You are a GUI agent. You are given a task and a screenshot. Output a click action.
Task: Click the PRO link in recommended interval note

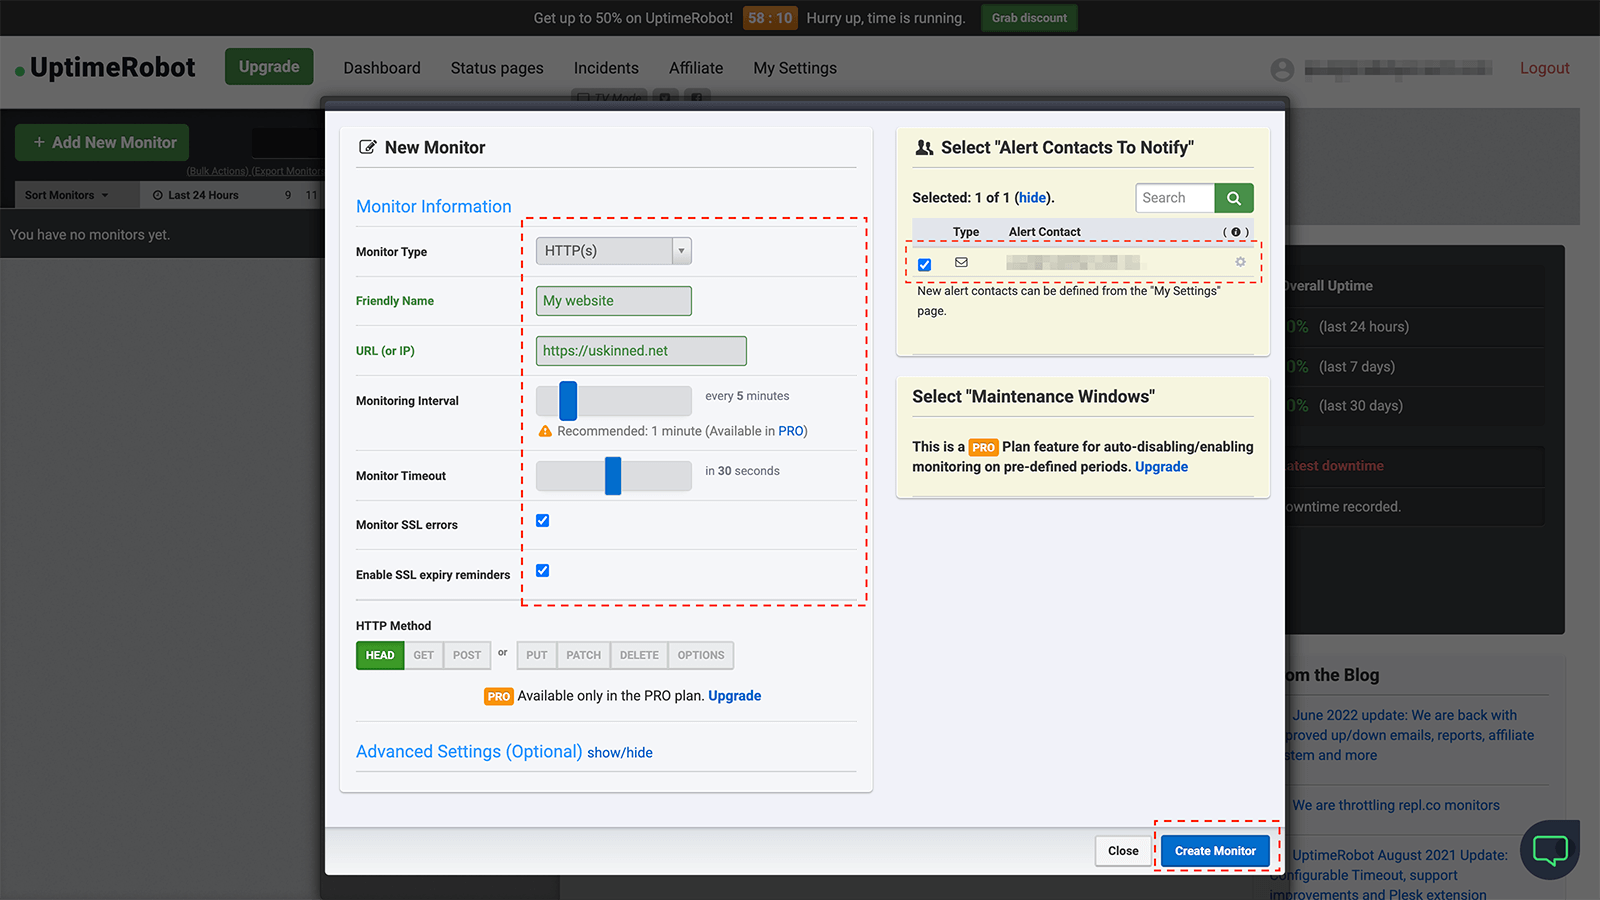coord(791,431)
